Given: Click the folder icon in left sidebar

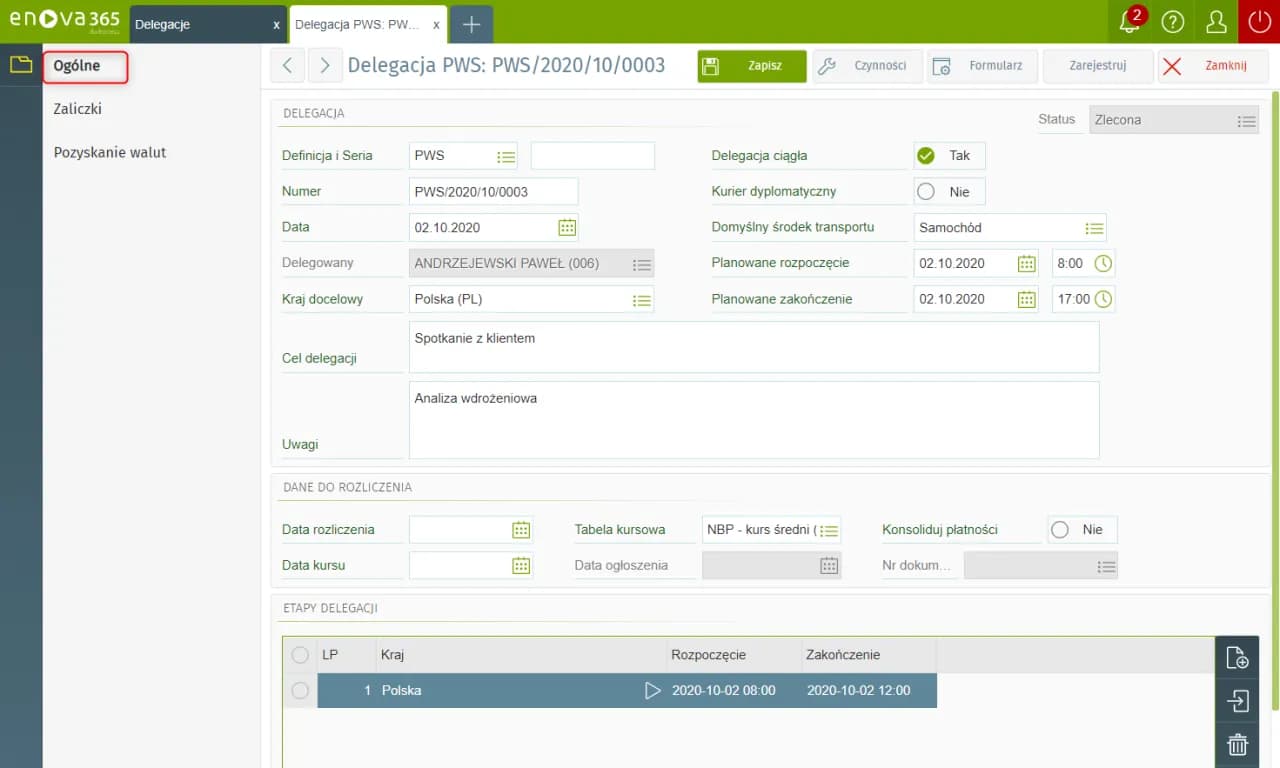Looking at the screenshot, I should (21, 65).
